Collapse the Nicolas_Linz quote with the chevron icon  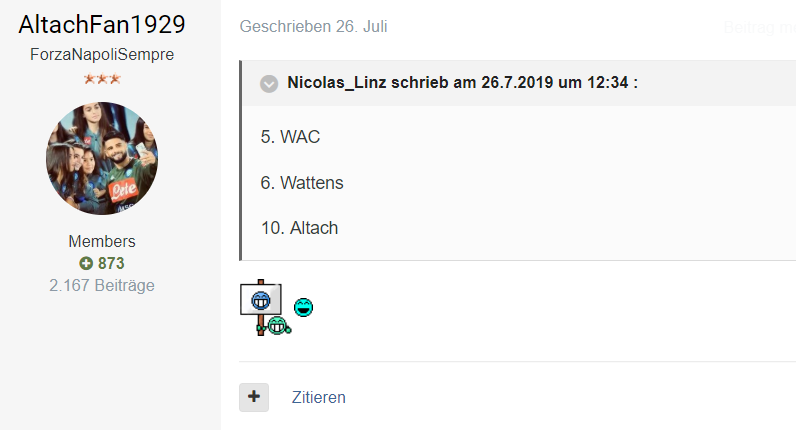(x=269, y=83)
